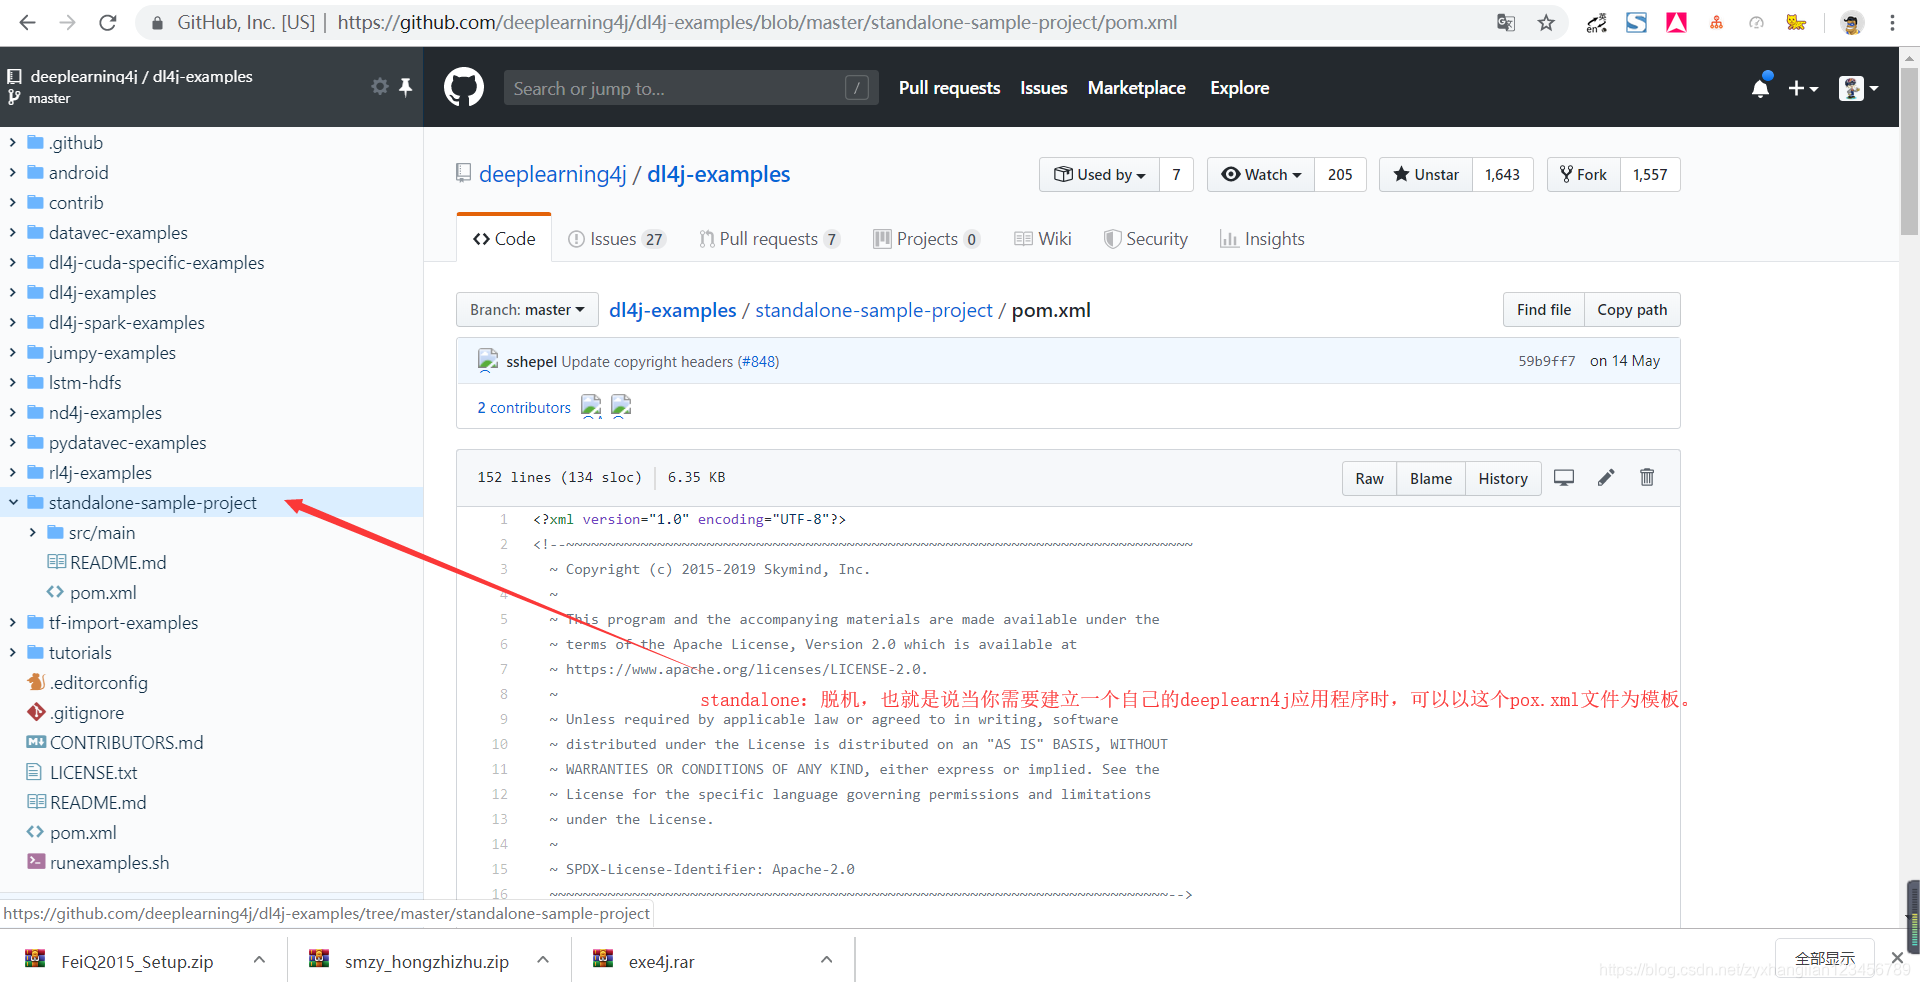Open the Octotree settings gear
This screenshot has width=1920, height=988.
pos(380,87)
